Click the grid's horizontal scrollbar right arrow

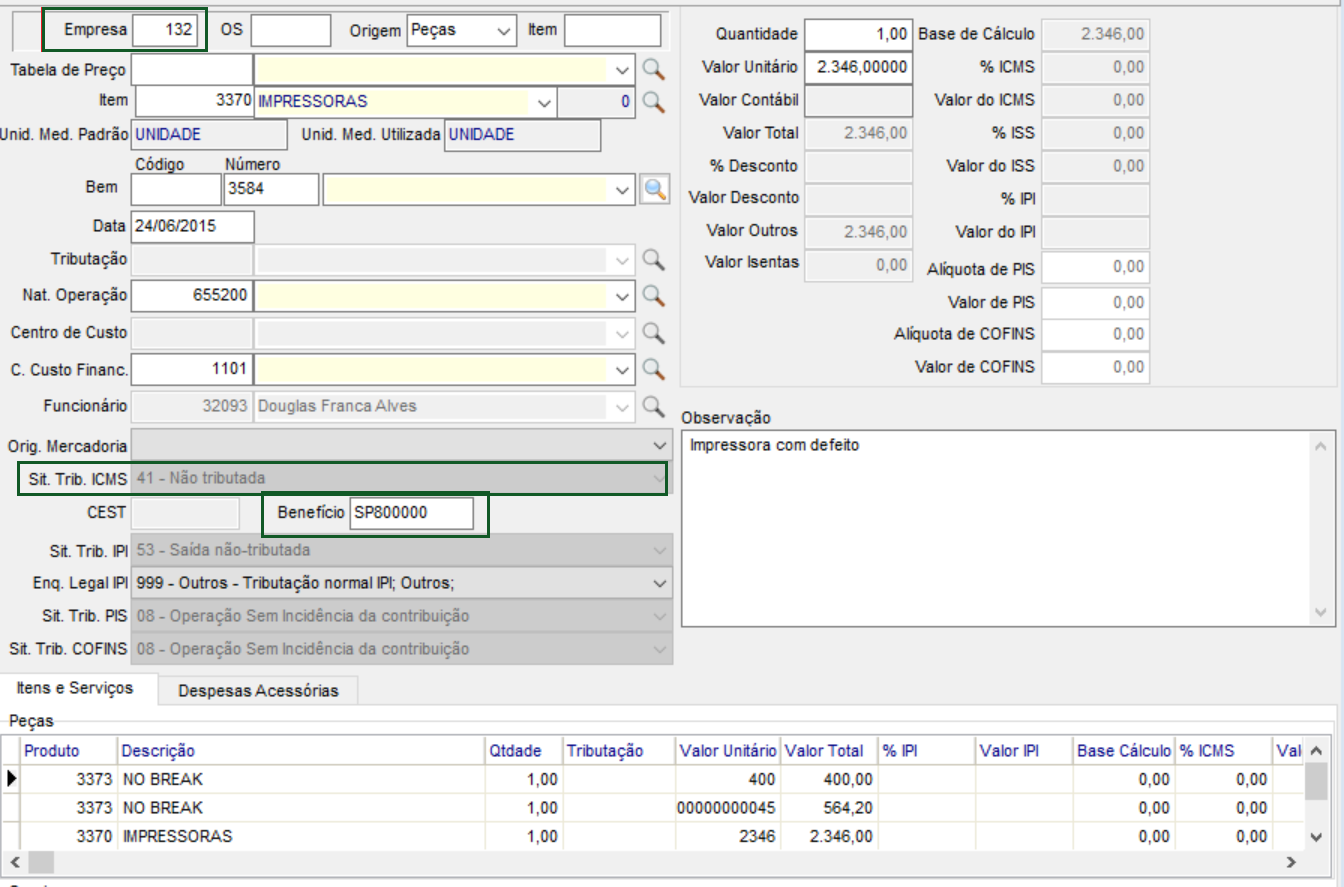(1290, 861)
